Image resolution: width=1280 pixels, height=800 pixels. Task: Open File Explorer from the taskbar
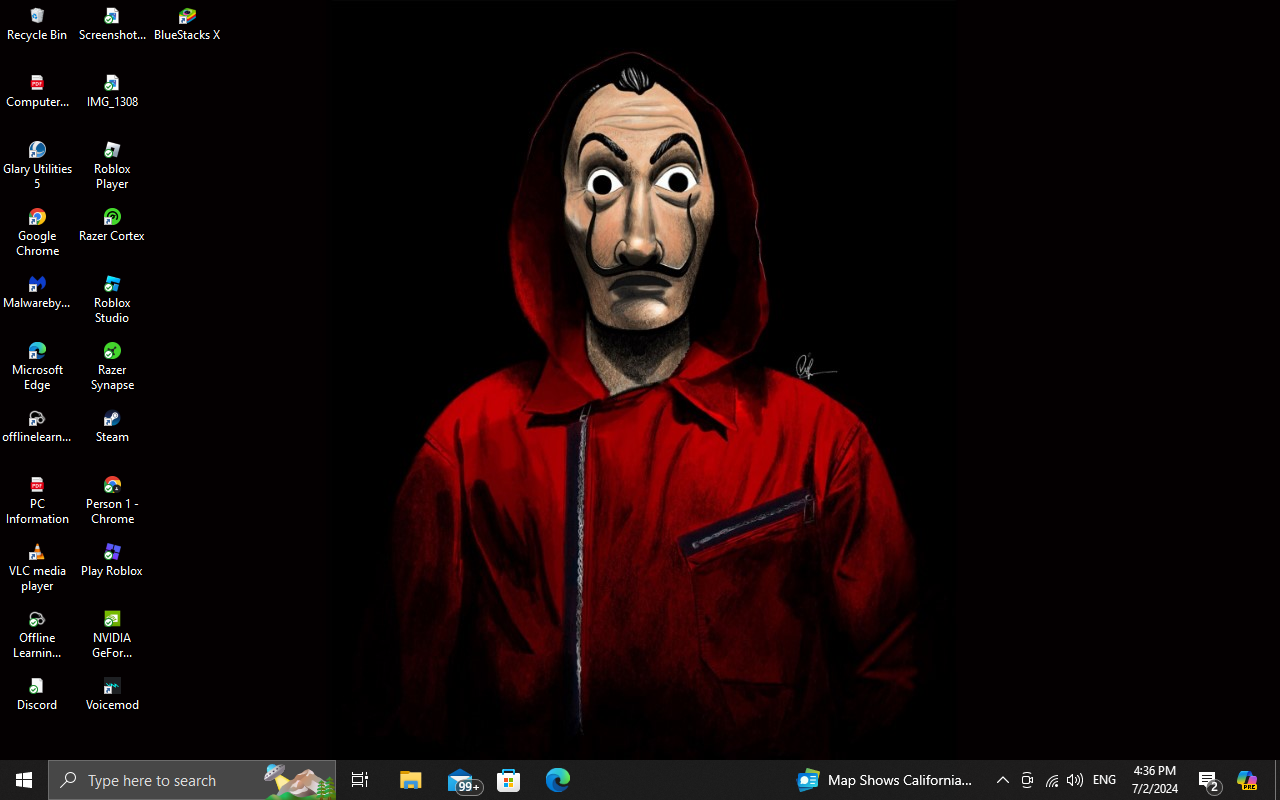411,780
